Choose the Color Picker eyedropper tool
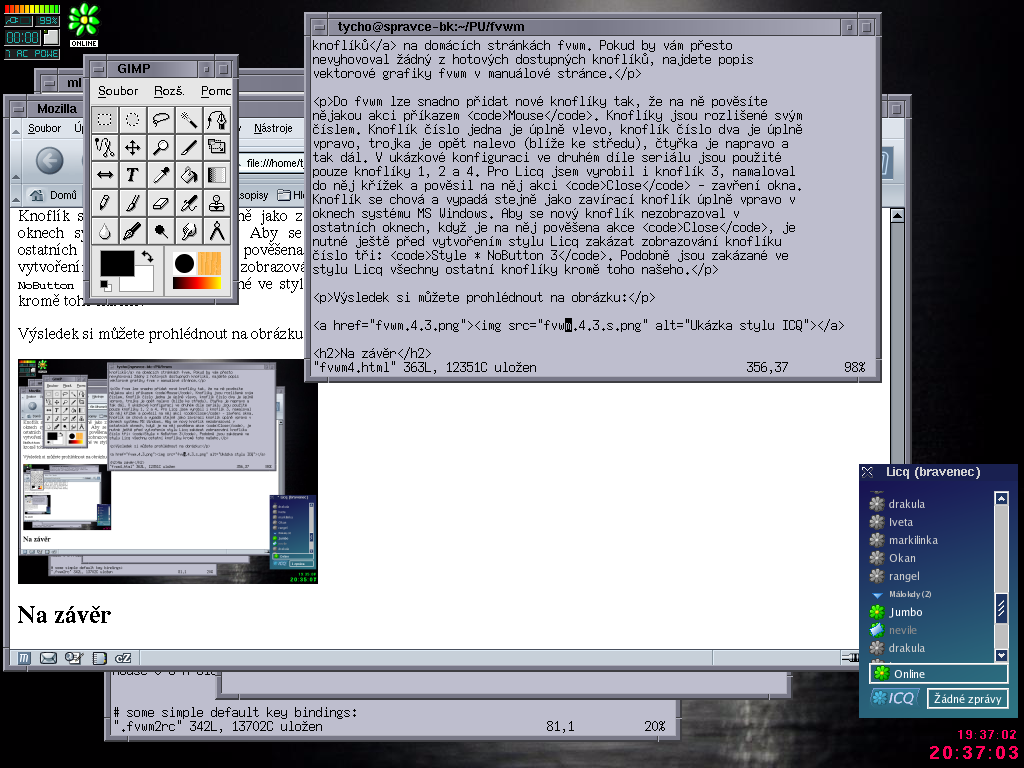The width and height of the screenshot is (1024, 768). pyautogui.click(x=161, y=176)
